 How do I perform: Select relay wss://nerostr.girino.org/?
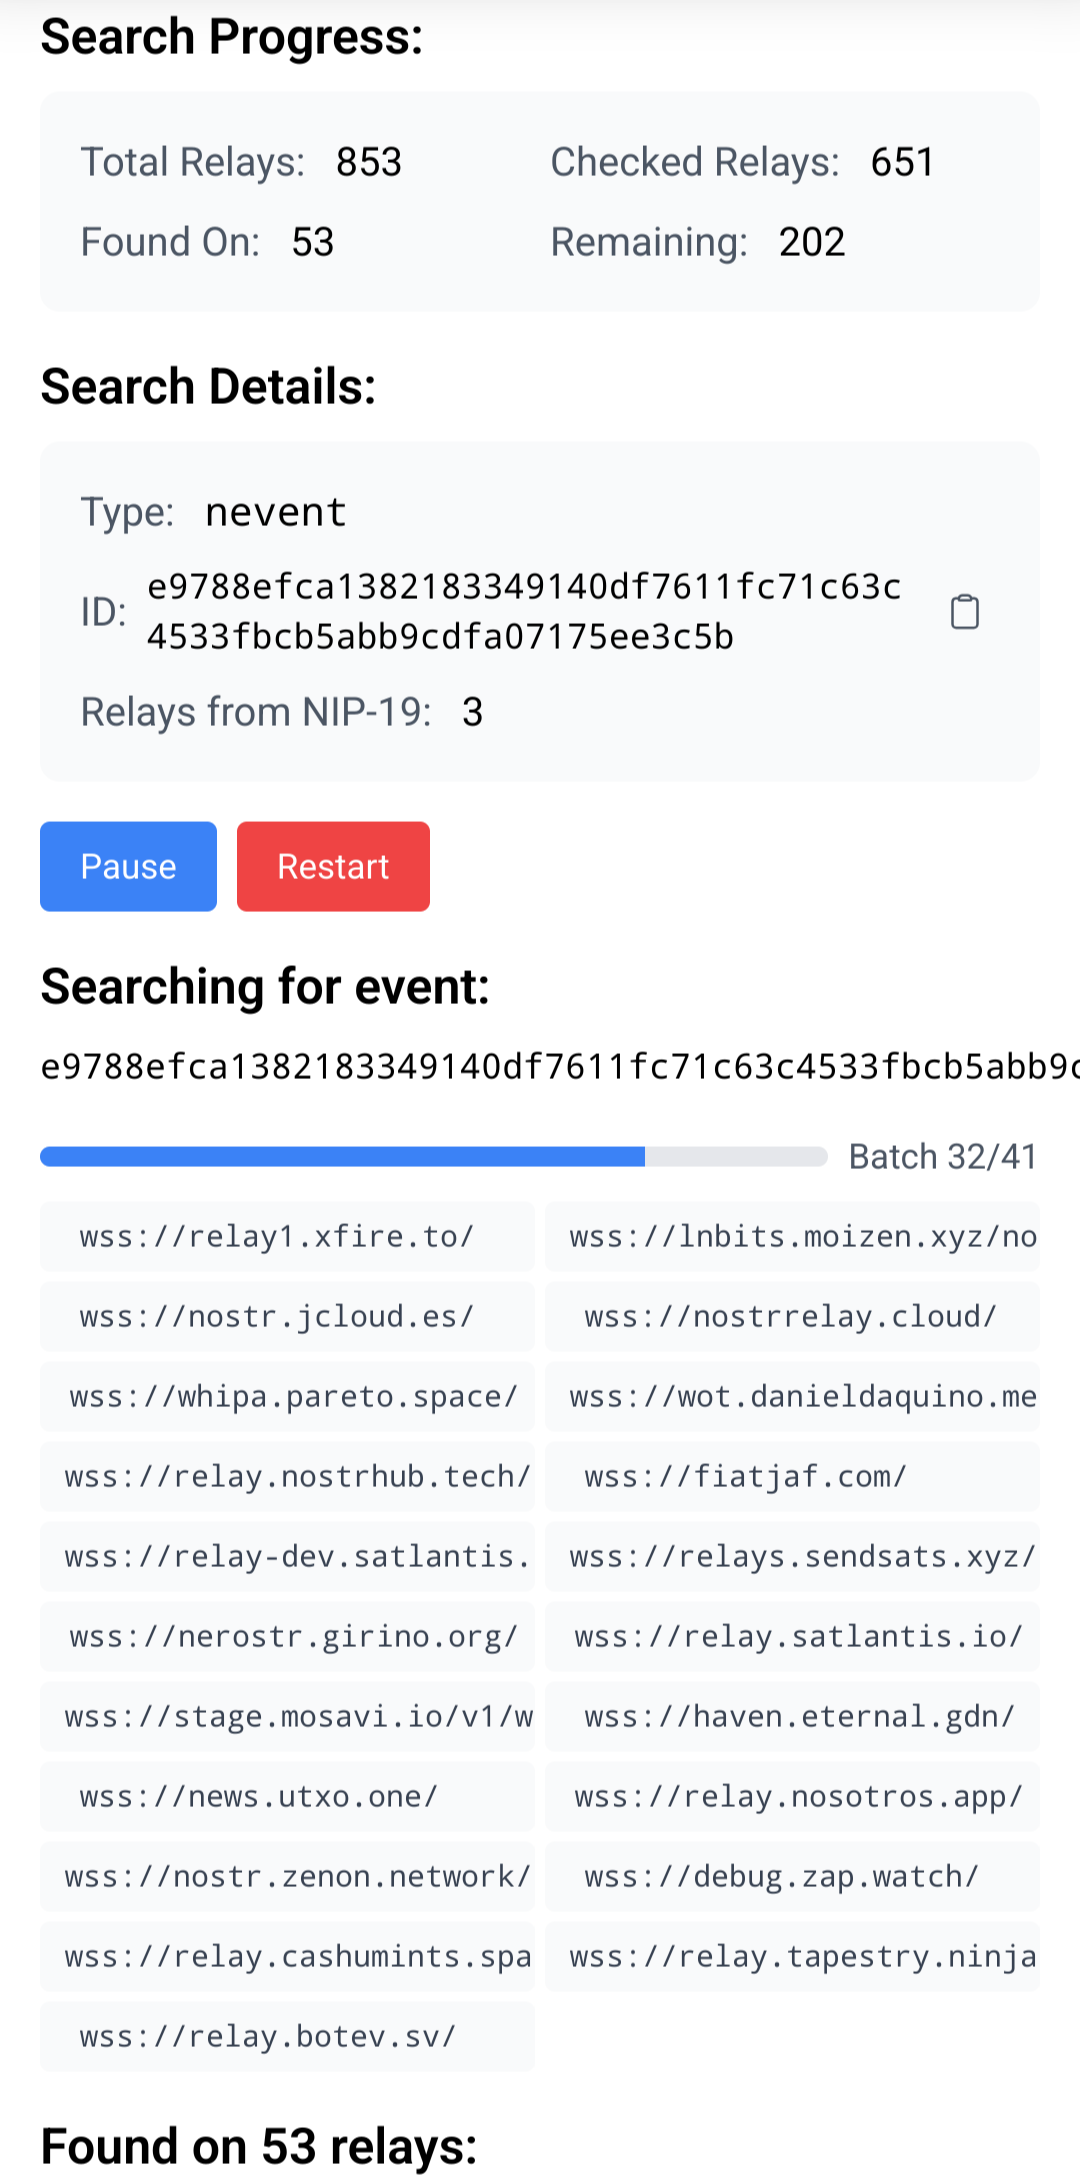[x=287, y=1637]
